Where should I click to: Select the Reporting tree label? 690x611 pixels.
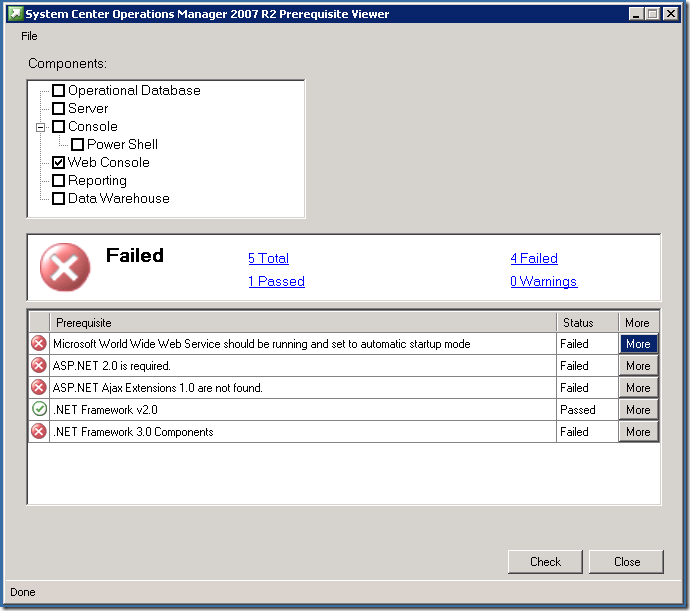97,180
